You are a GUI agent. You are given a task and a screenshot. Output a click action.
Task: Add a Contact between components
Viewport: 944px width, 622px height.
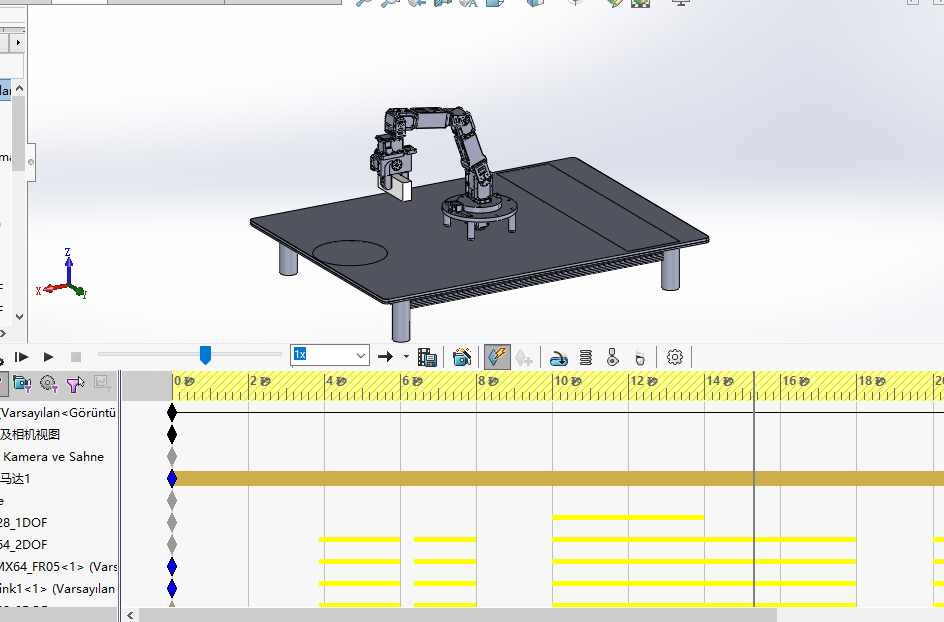[x=612, y=358]
